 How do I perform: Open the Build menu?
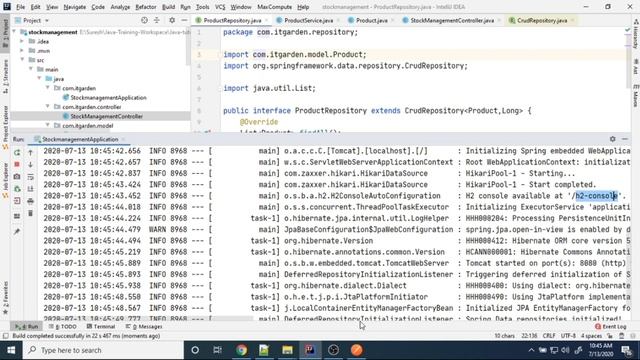tap(168, 7)
